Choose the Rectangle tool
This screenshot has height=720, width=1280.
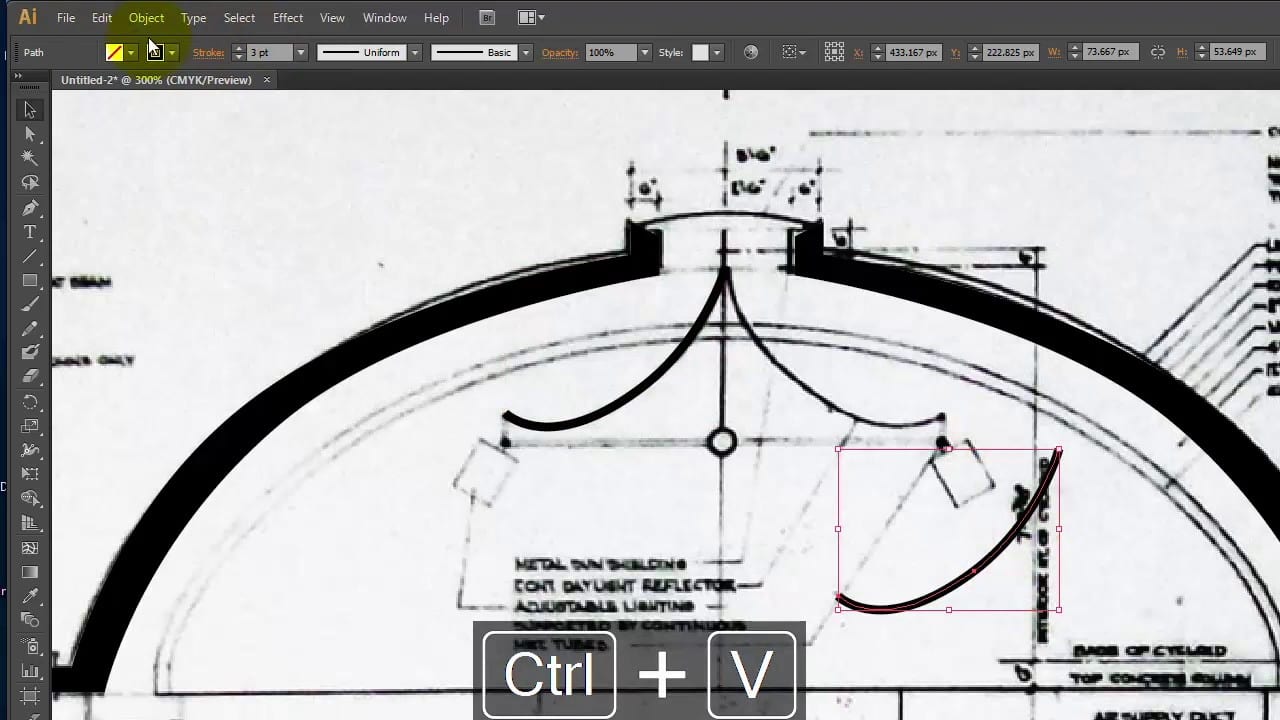pyautogui.click(x=30, y=281)
